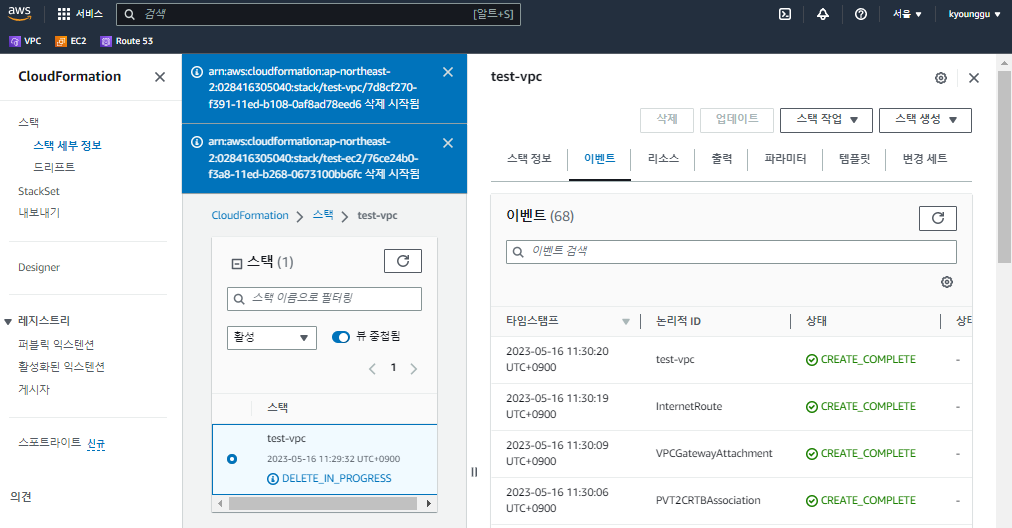Focus the stack name filter field
Screen dimensions: 1012x528
[x=324, y=299]
